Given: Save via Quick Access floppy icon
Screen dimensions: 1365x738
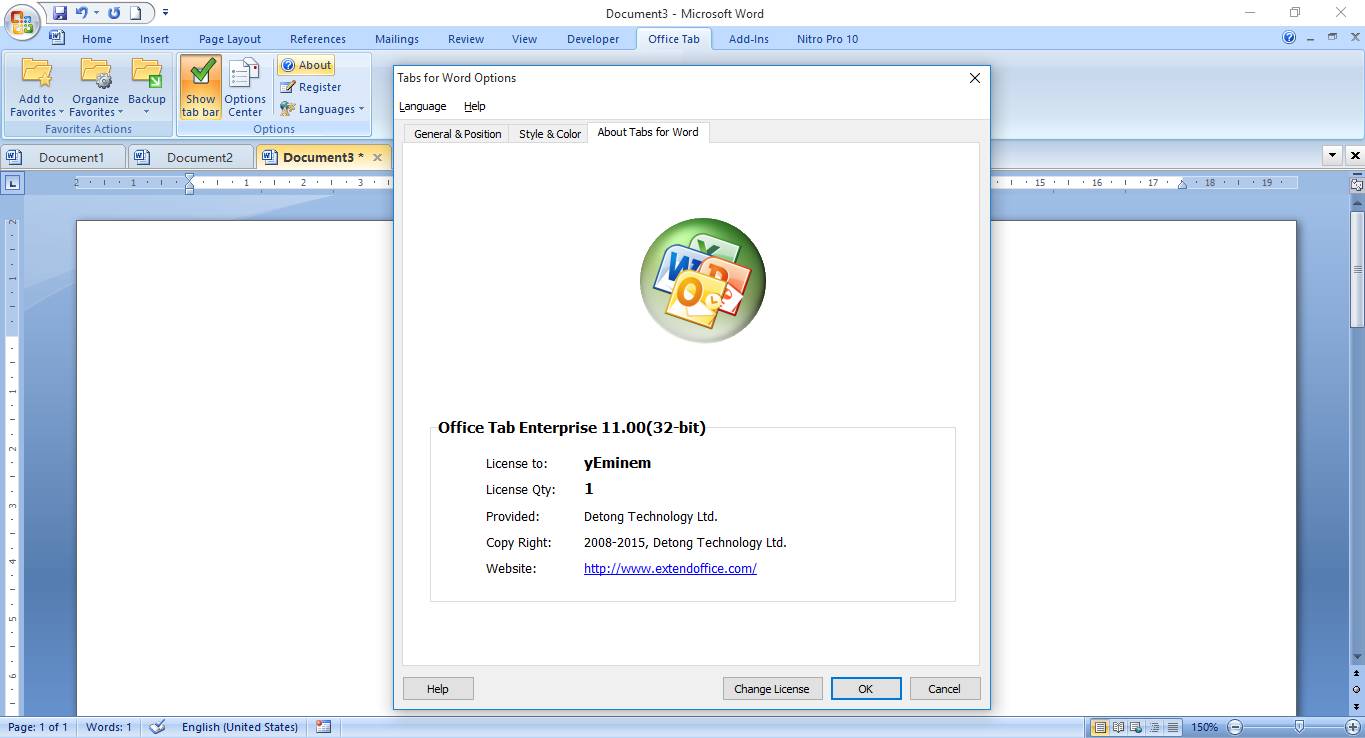Looking at the screenshot, I should [60, 13].
